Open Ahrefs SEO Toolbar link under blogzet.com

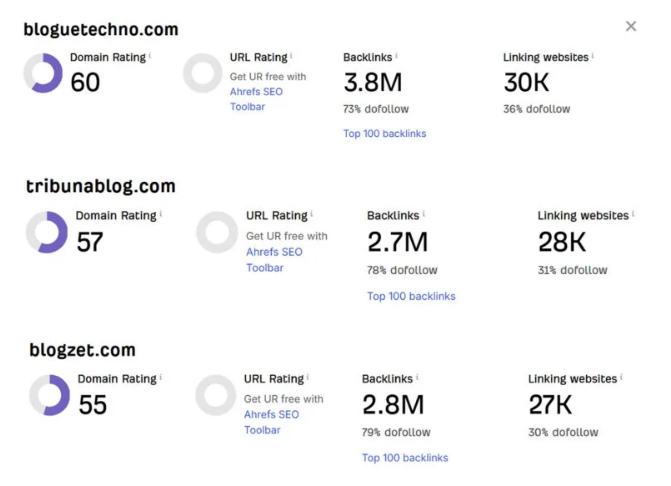point(271,422)
